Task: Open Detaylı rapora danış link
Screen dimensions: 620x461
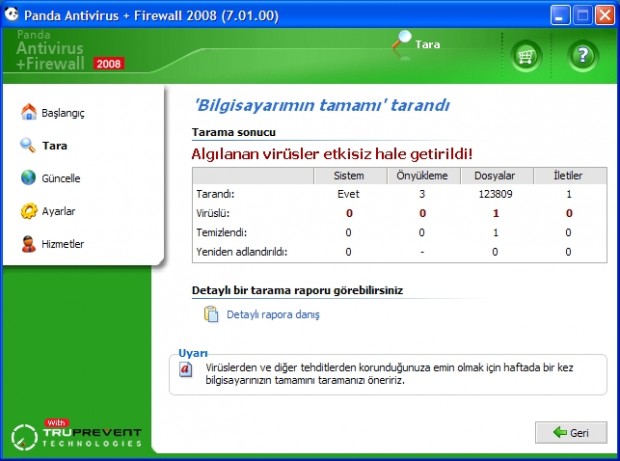Action: click(273, 315)
